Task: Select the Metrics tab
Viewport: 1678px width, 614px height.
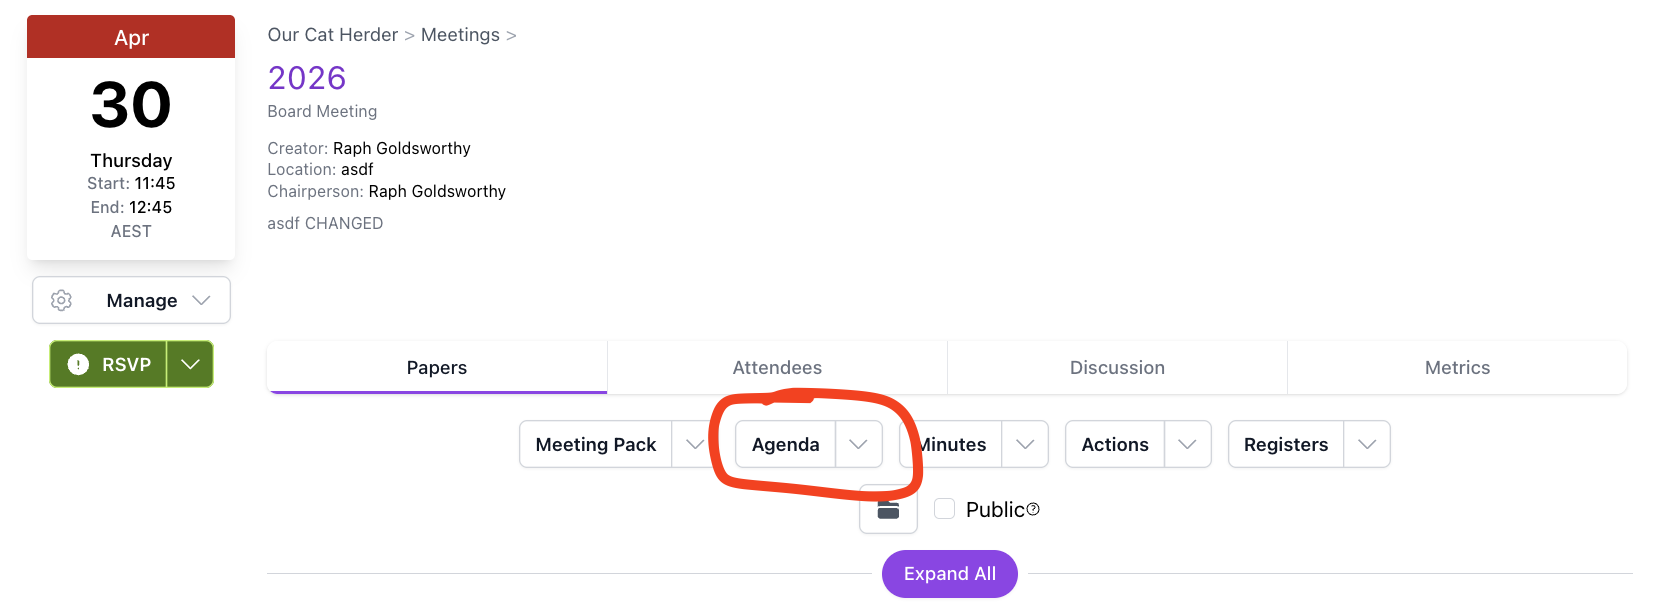Action: click(x=1457, y=367)
